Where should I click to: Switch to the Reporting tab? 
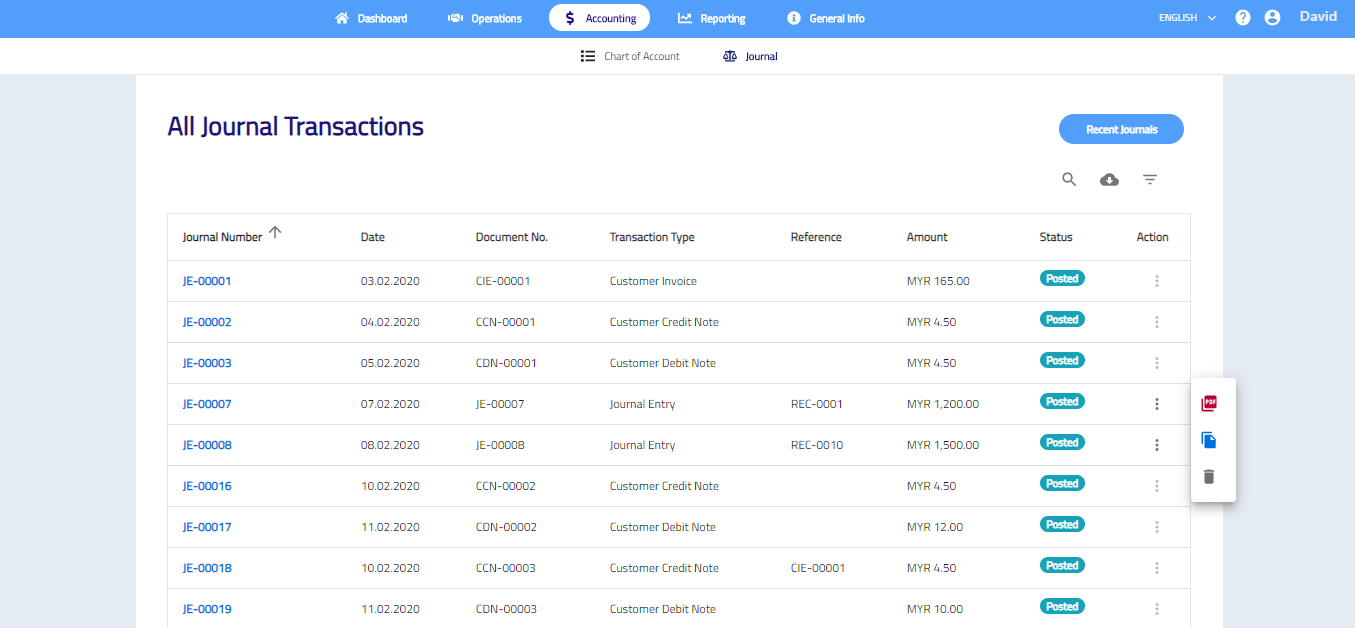[x=711, y=18]
